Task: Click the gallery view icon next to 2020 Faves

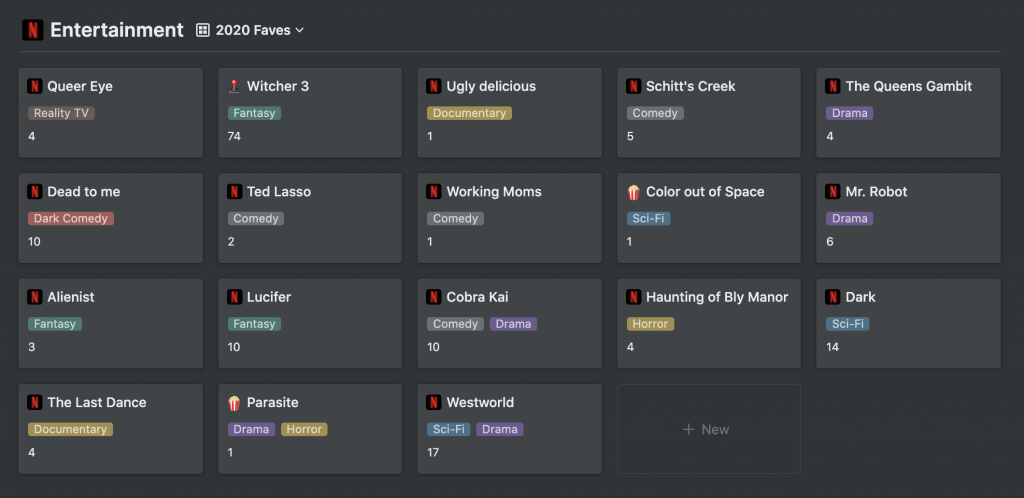Action: 203,30
